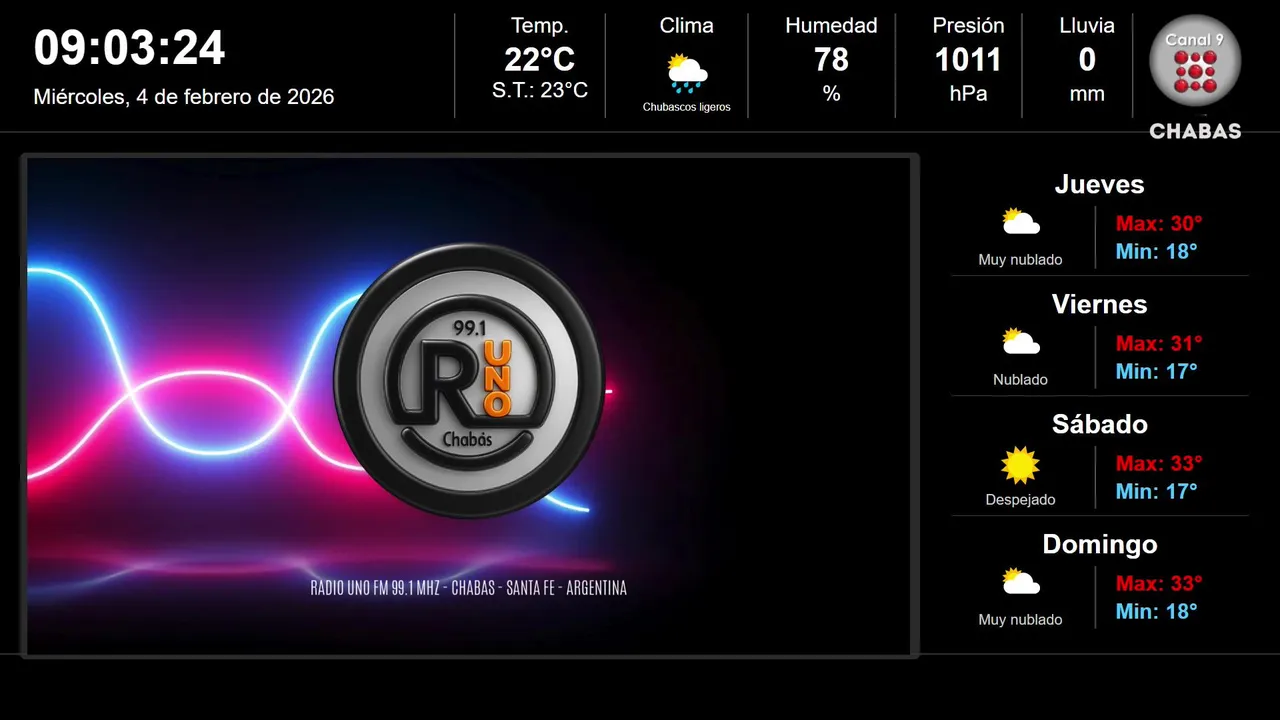Click the Presión heading
This screenshot has width=1280, height=720.
[x=968, y=26]
